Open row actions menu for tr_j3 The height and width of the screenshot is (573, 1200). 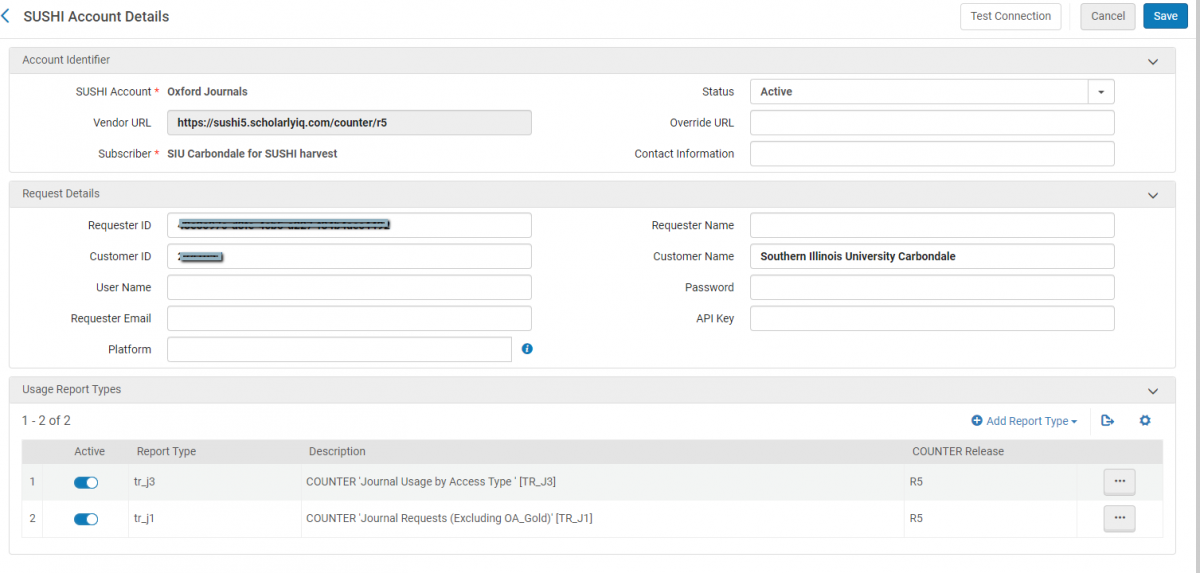(x=1119, y=482)
